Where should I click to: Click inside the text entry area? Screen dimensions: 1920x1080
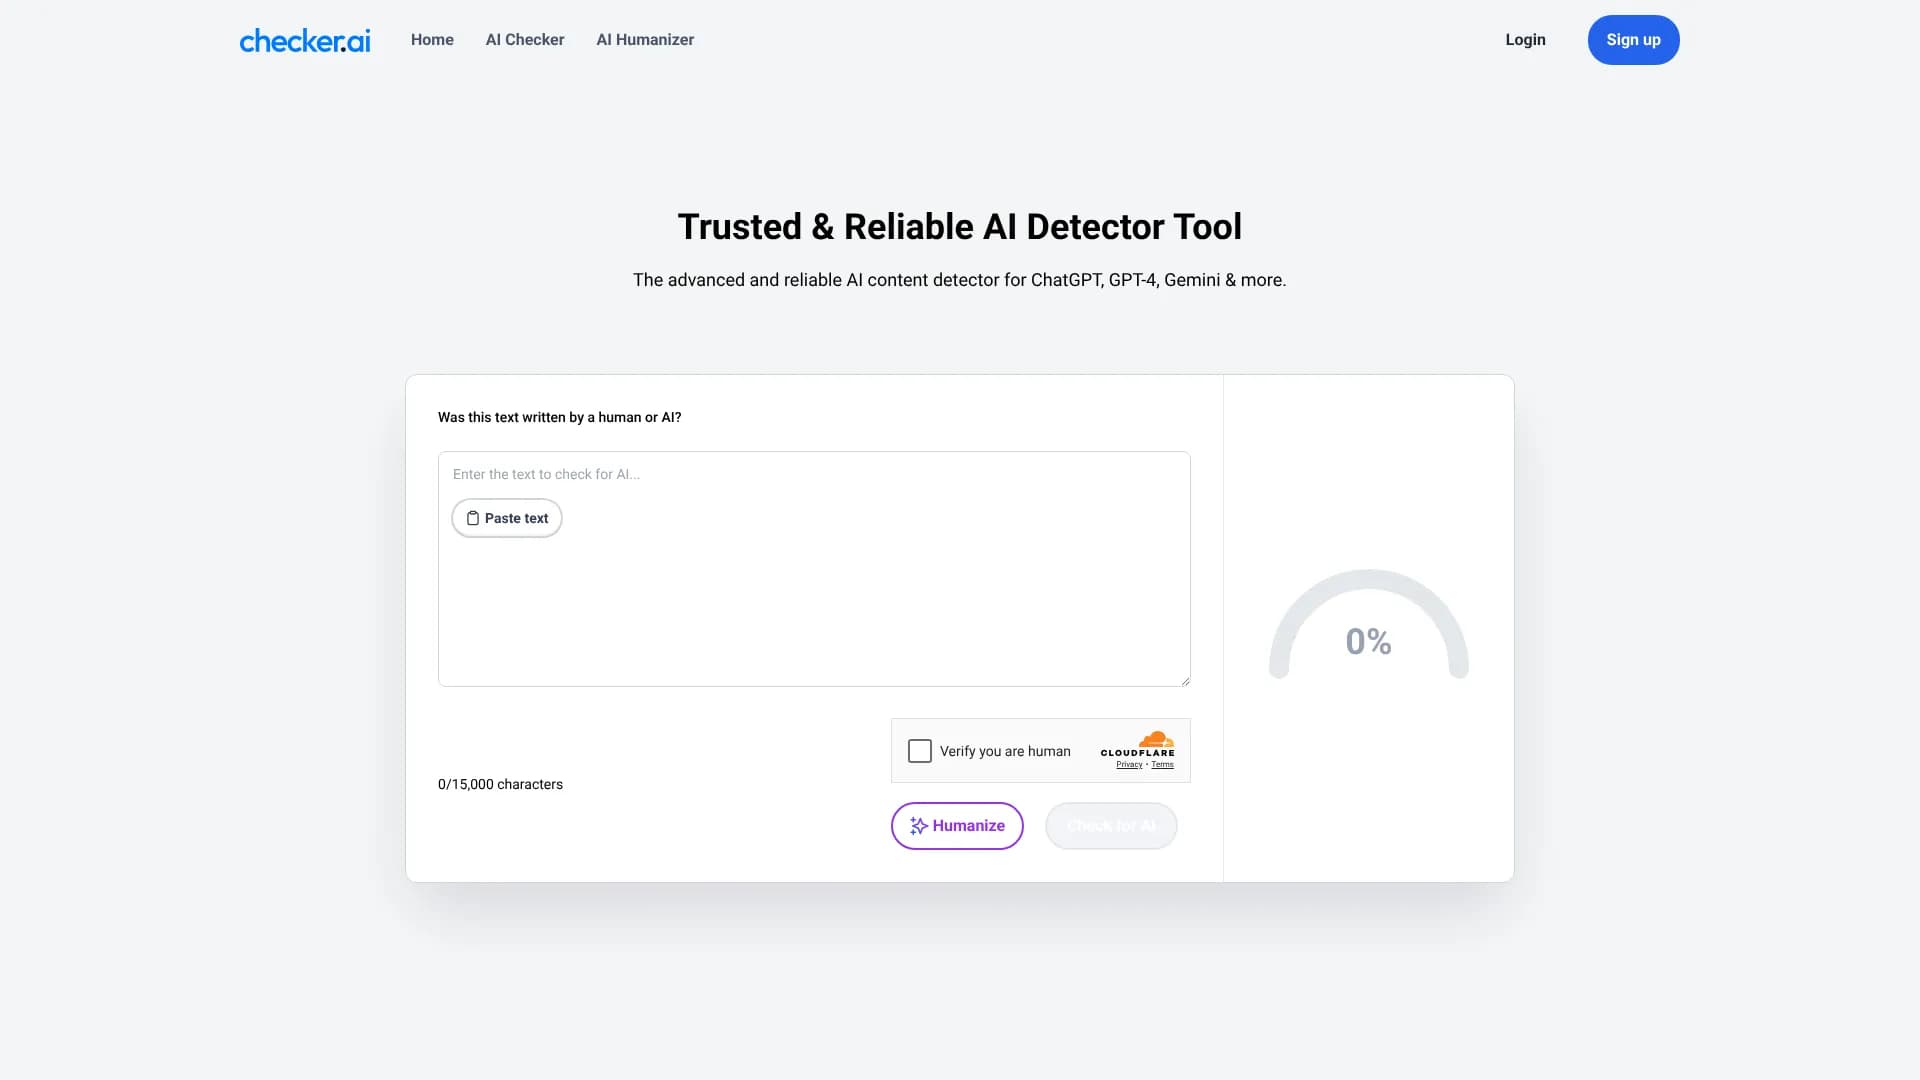(x=814, y=600)
